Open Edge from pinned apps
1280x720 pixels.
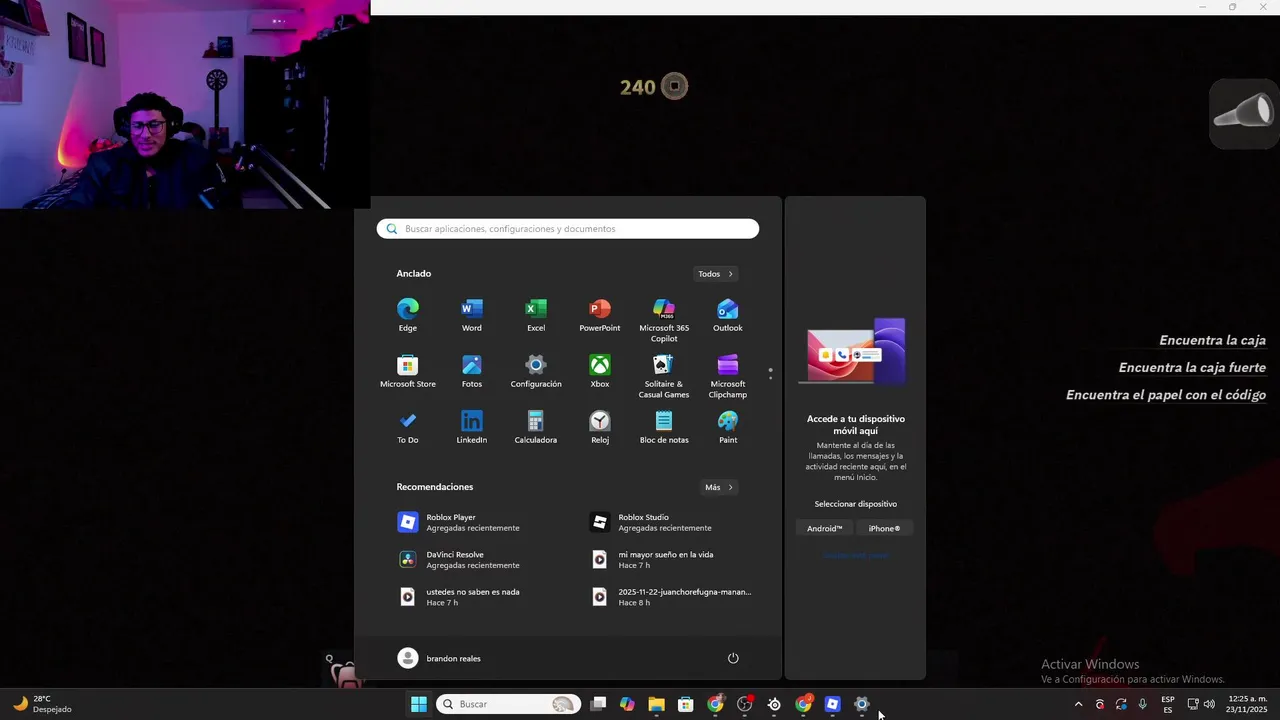click(x=407, y=315)
